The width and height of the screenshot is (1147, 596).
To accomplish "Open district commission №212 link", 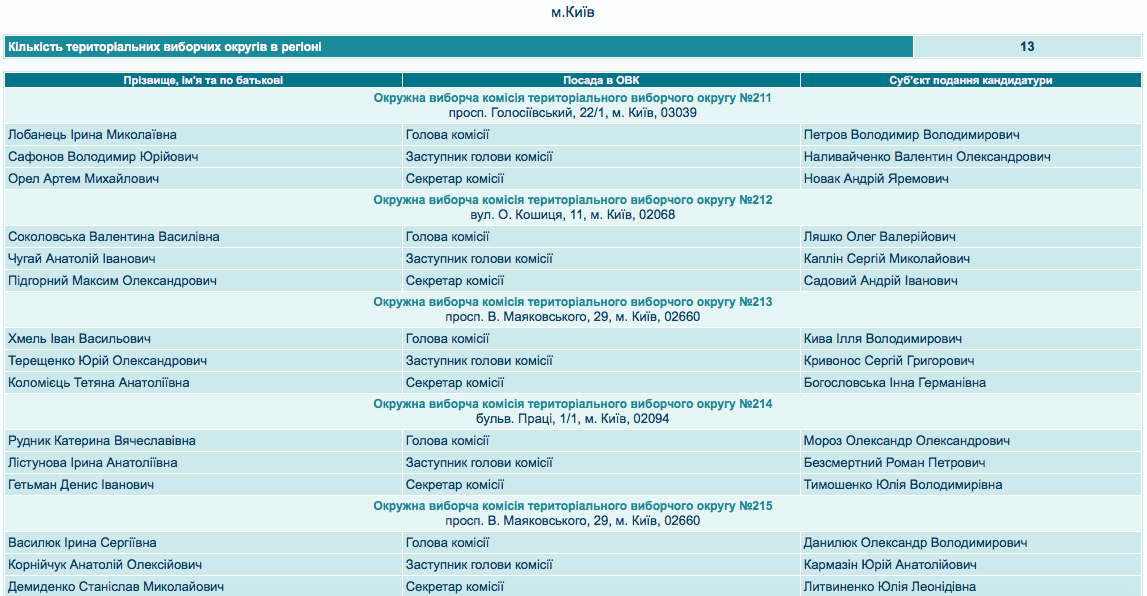I will pos(572,200).
